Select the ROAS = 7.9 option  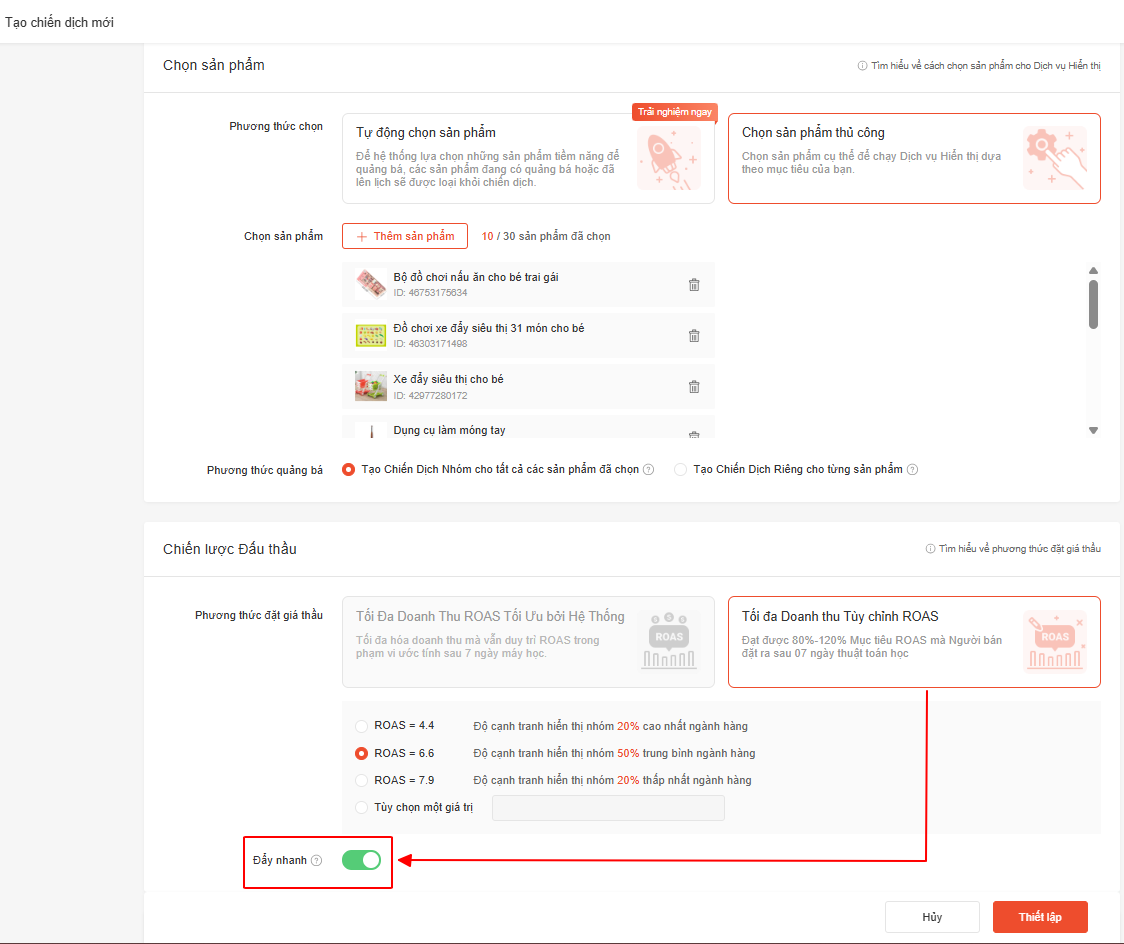pyautogui.click(x=361, y=780)
